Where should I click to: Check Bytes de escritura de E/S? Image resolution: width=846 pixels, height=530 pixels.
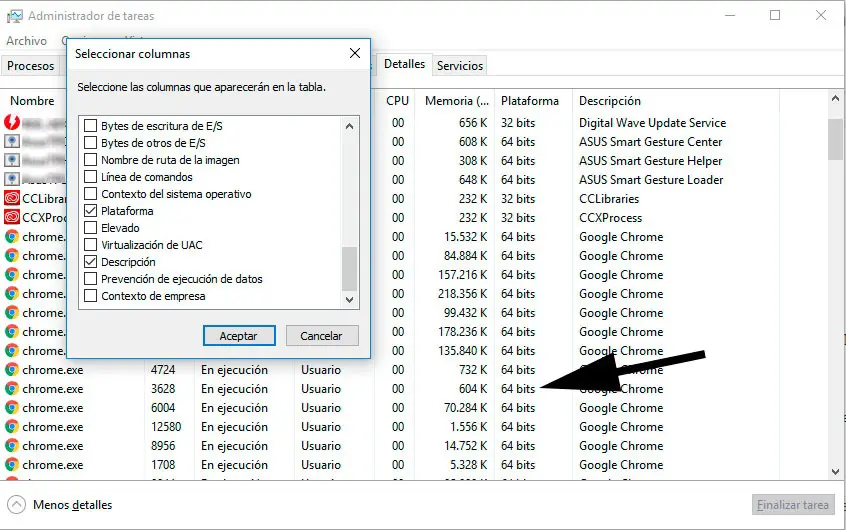click(91, 126)
